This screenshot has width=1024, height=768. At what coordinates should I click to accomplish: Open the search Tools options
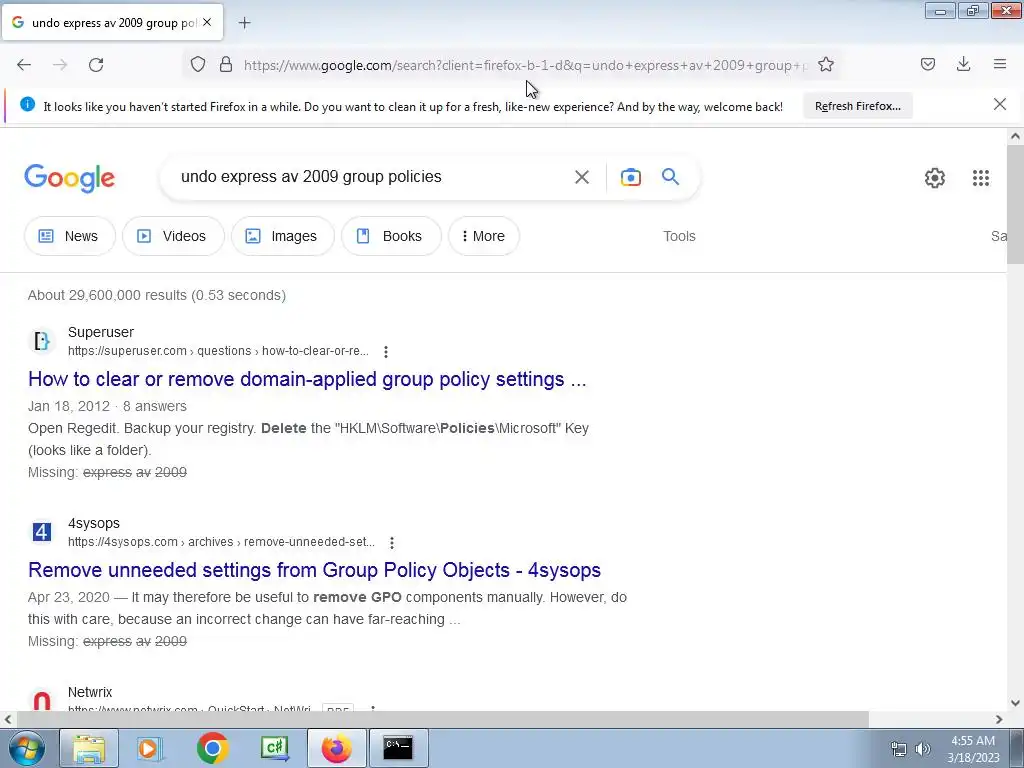pyautogui.click(x=679, y=236)
